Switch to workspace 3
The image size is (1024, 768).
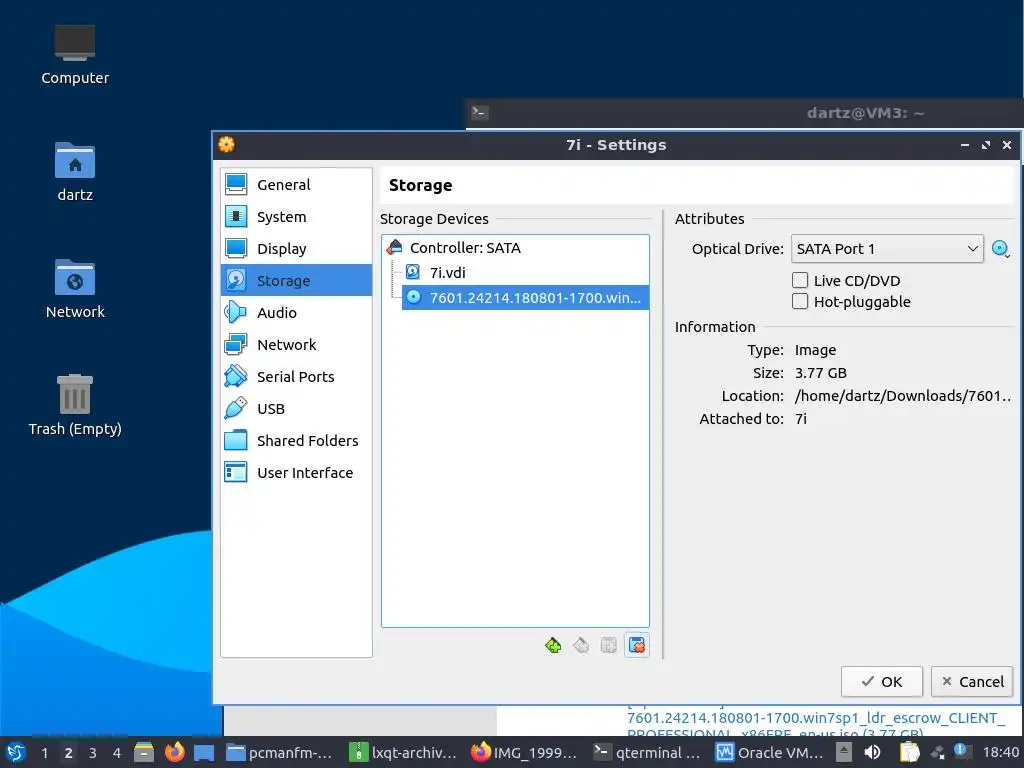coord(93,753)
